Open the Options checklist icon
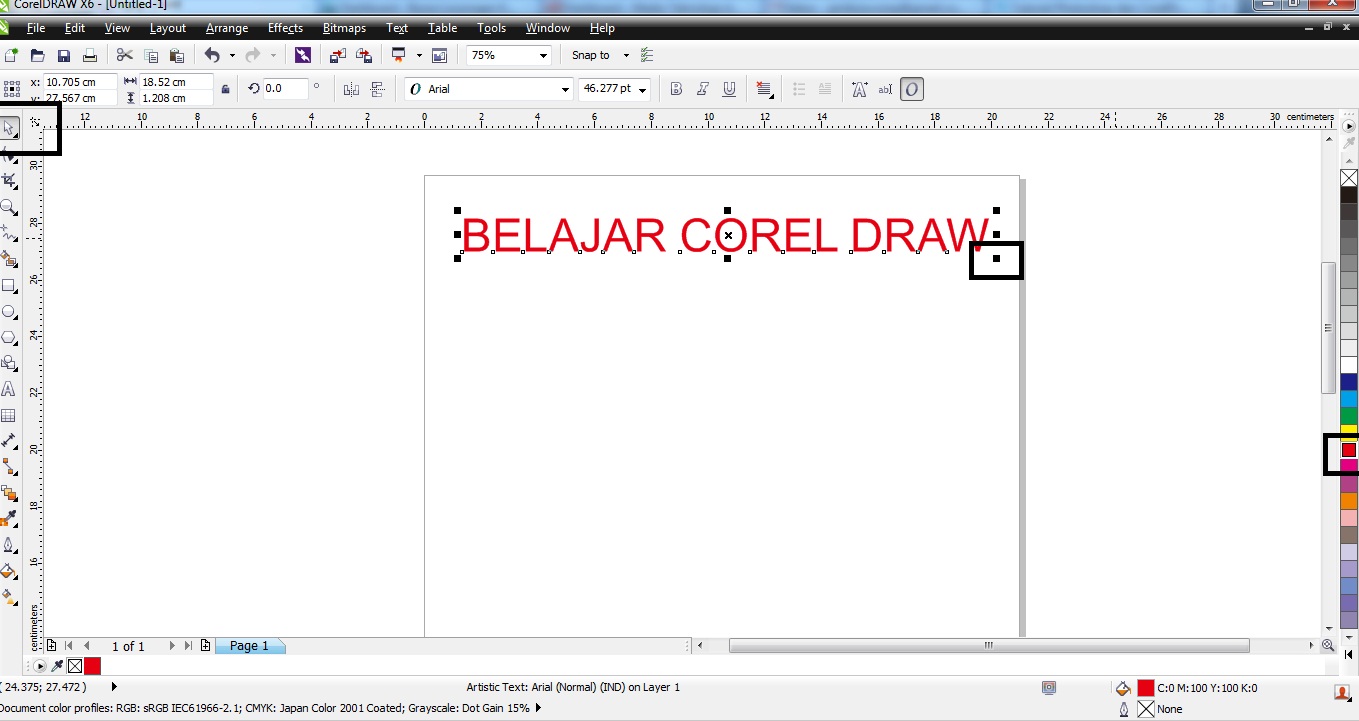 point(647,55)
